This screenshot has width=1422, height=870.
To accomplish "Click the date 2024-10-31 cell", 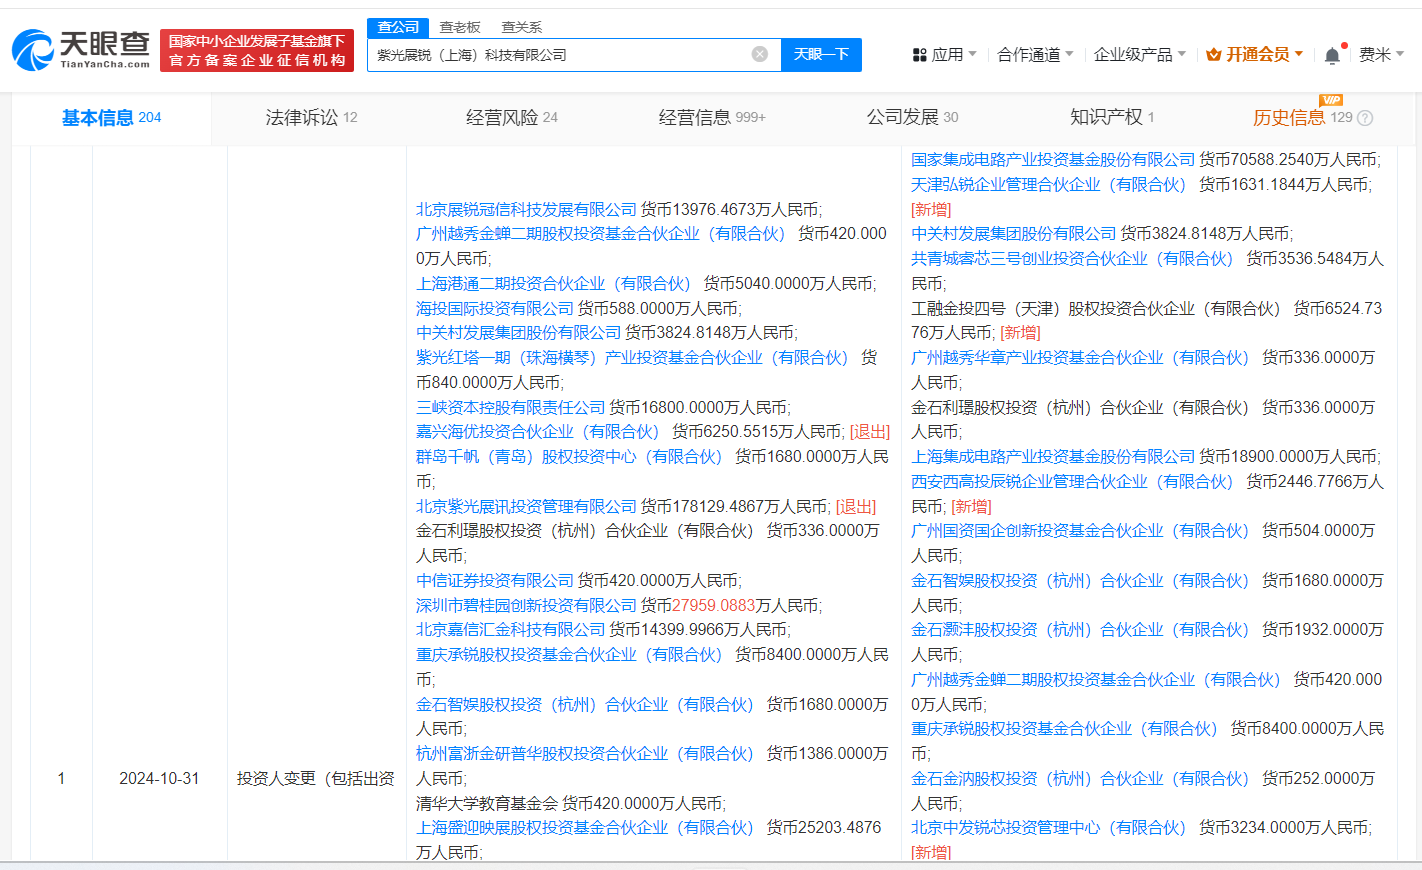I will (159, 779).
